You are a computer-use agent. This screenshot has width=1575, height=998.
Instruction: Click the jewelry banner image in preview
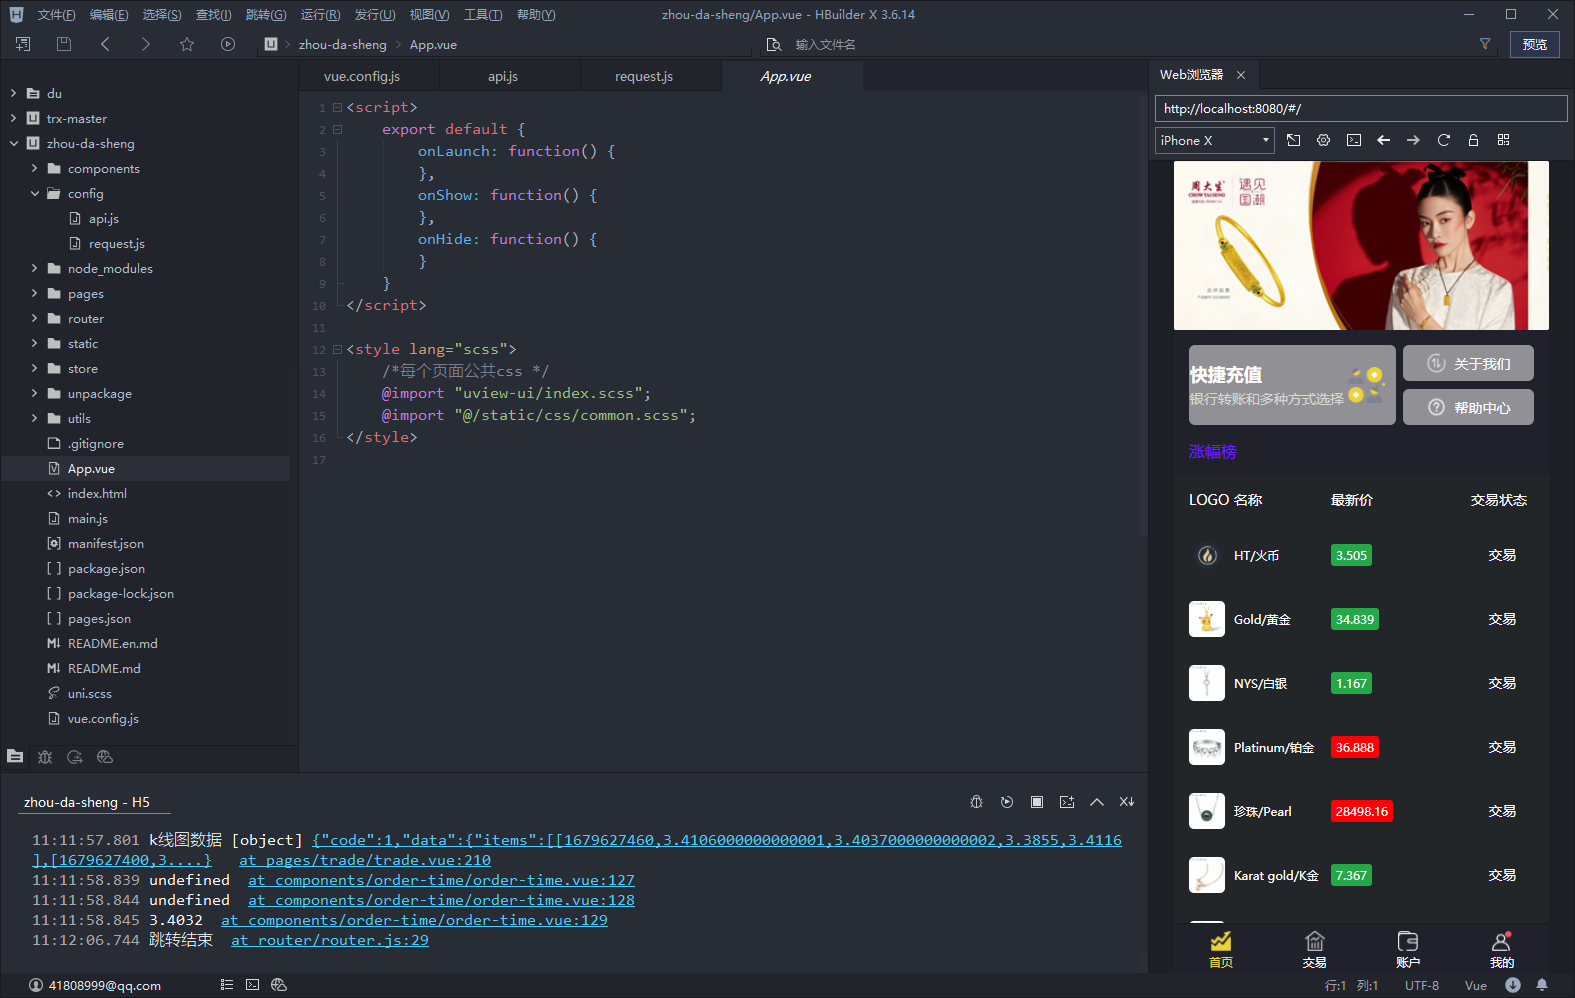pyautogui.click(x=1361, y=245)
